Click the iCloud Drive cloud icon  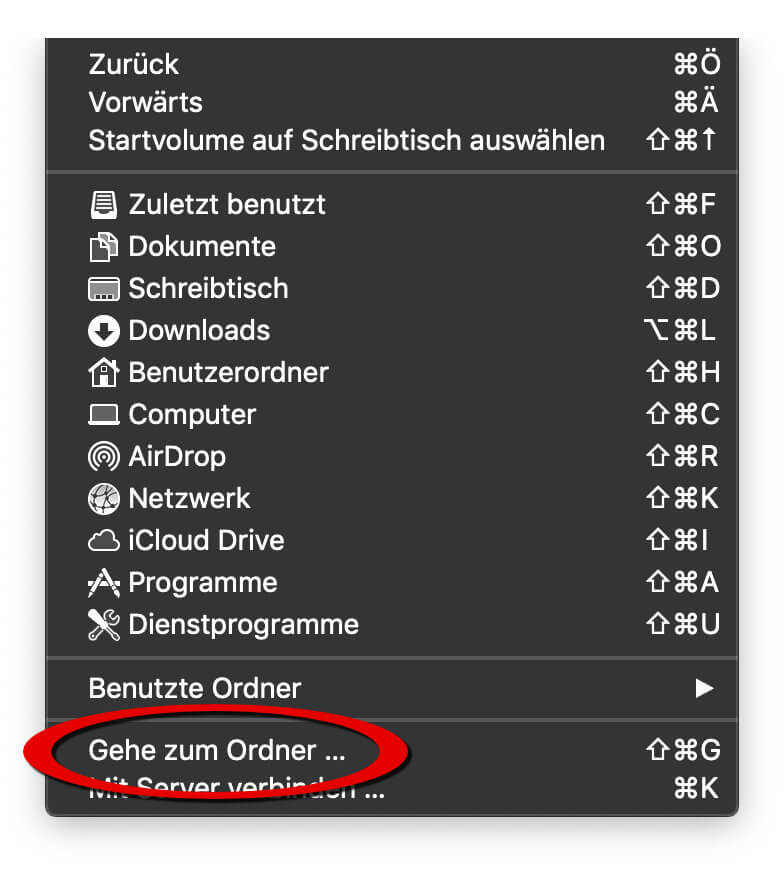104,541
